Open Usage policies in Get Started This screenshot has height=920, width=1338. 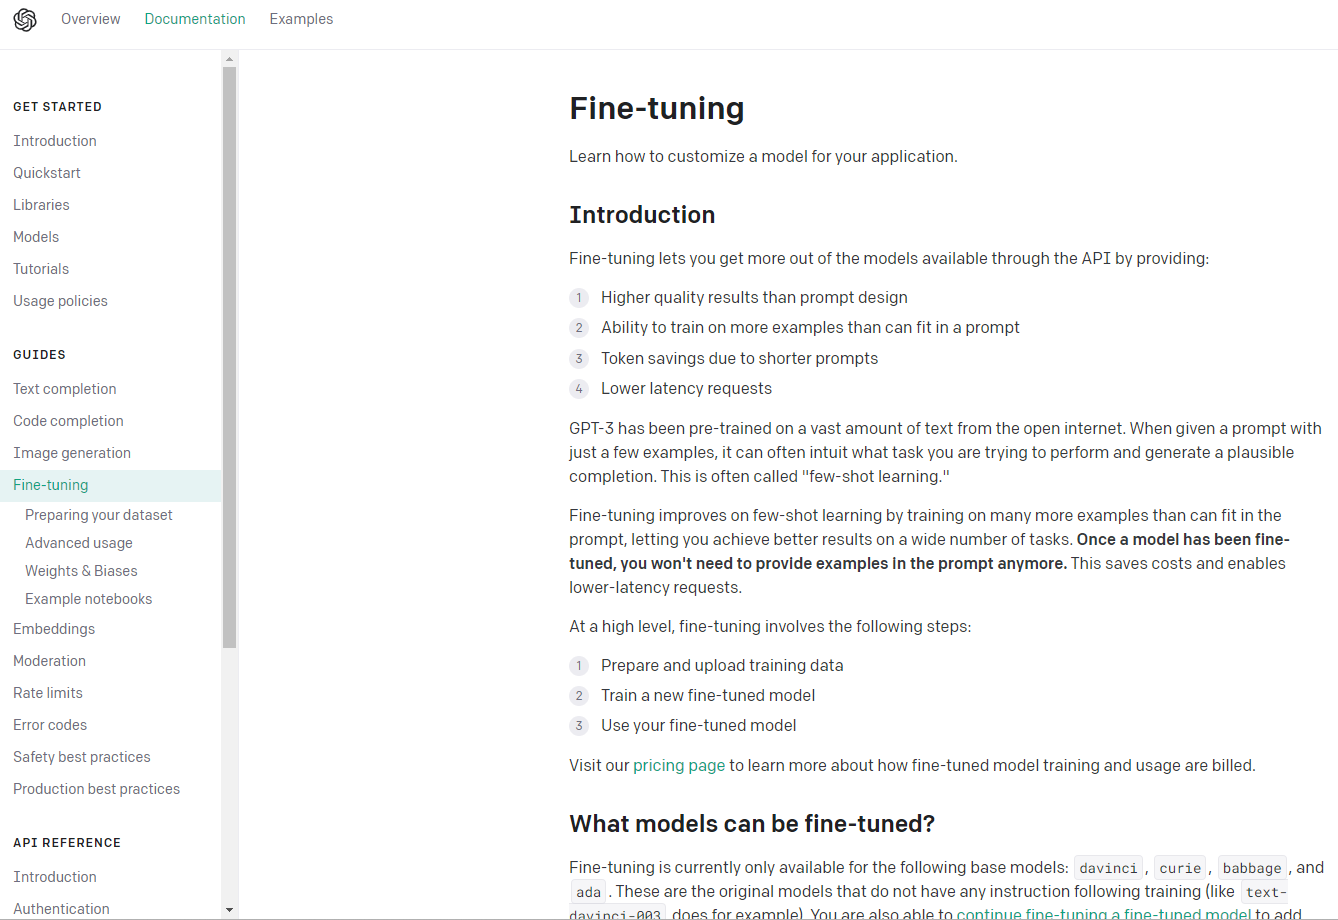pyautogui.click(x=60, y=301)
